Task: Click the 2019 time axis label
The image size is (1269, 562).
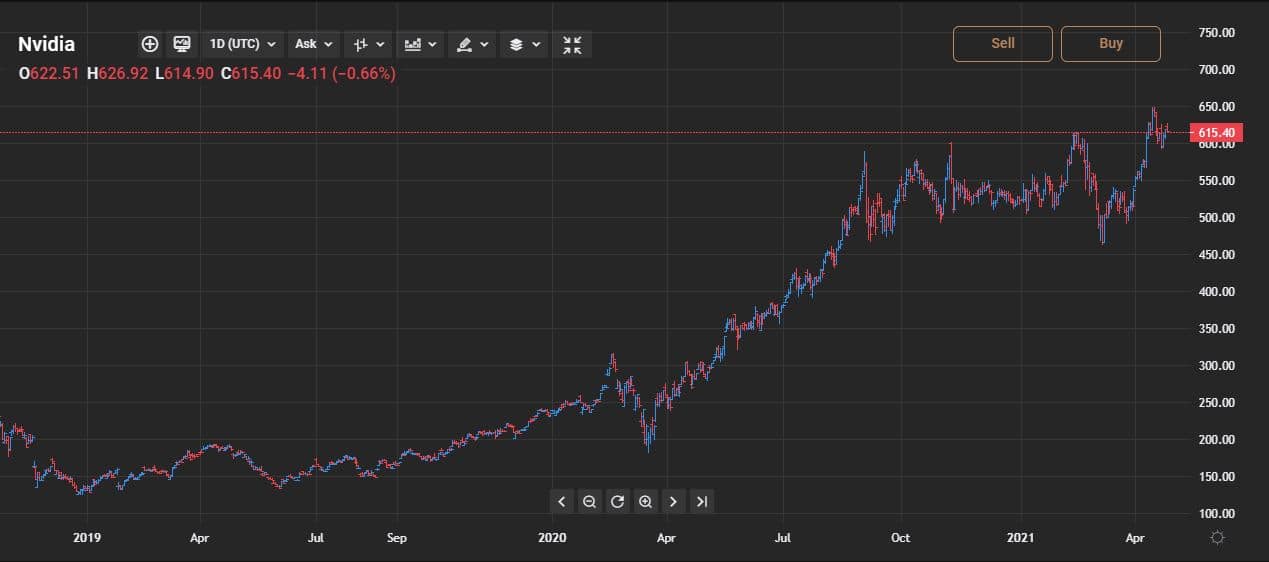Action: [88, 538]
